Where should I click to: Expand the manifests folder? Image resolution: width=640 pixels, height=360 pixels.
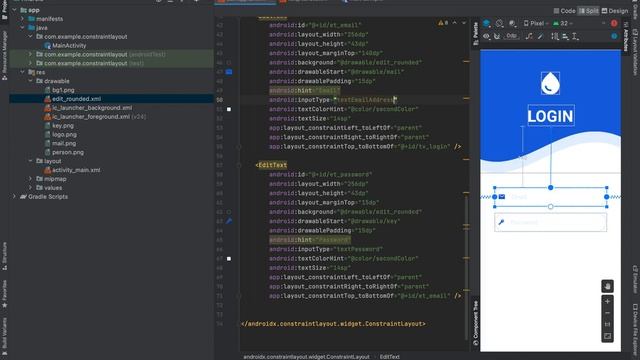pos(22,19)
